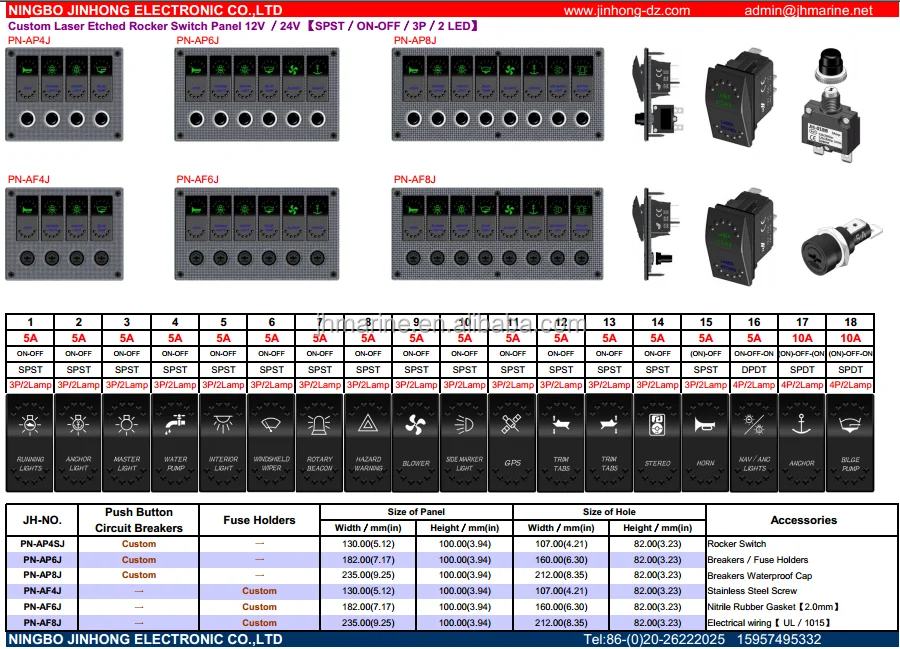Select the PN-AF4J fuse panel image

(64, 234)
